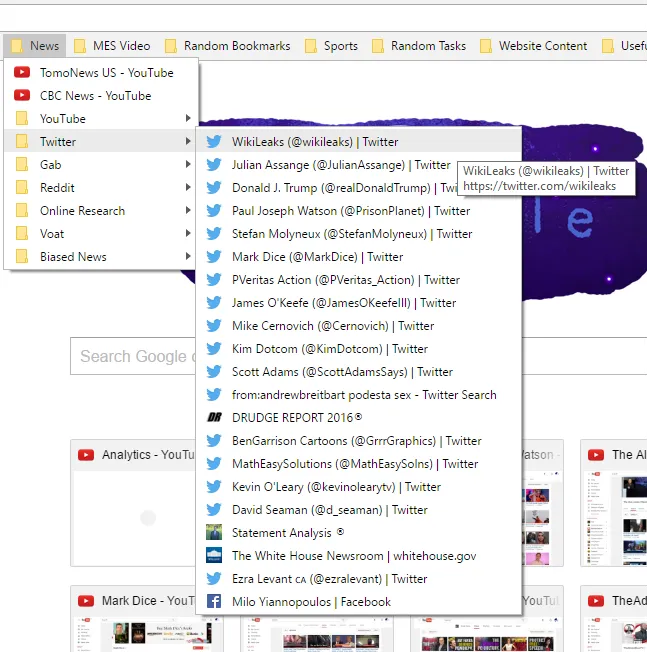Click Twitter bird icon beside WikiLeaks
This screenshot has height=652, width=648.
coord(214,142)
